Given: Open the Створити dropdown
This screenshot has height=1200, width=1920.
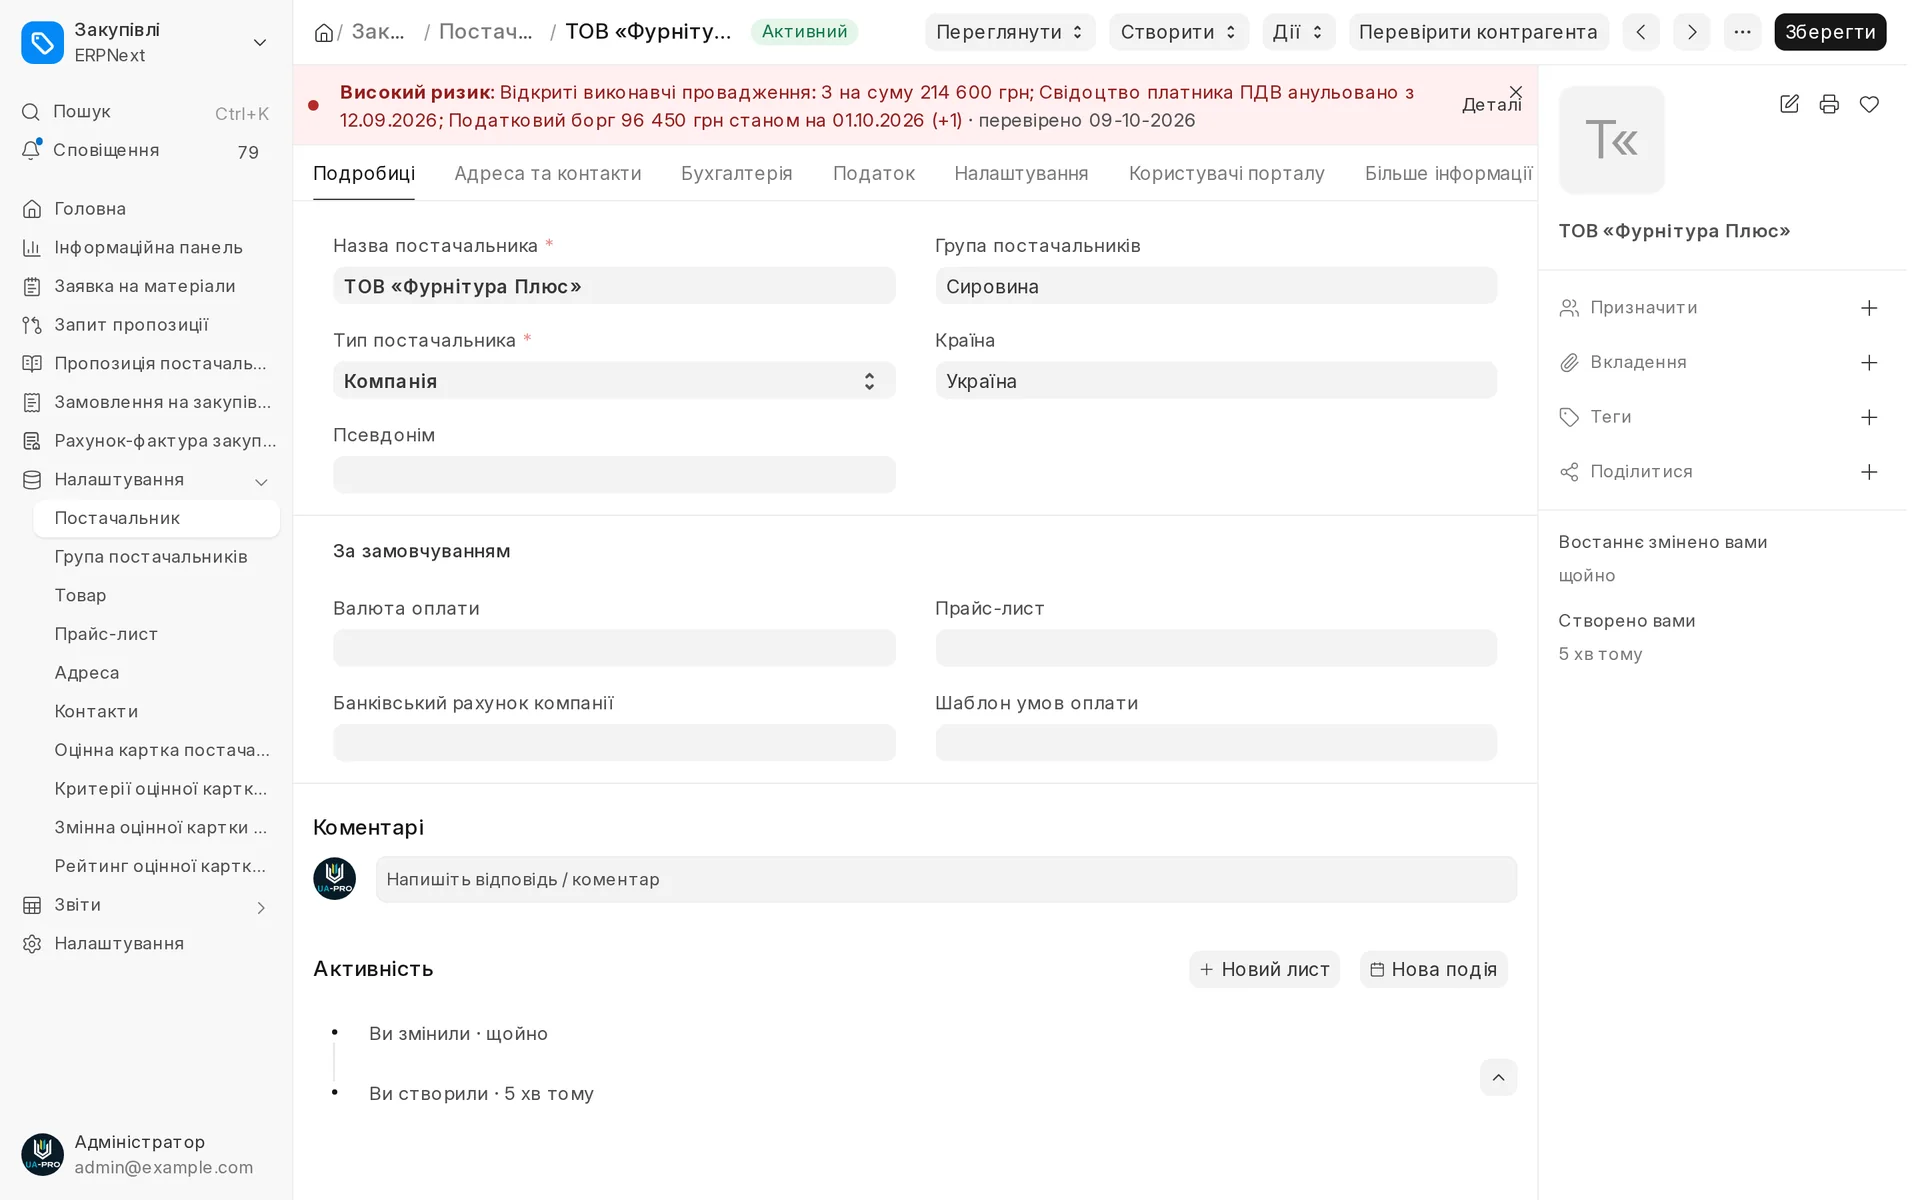Looking at the screenshot, I should point(1179,32).
